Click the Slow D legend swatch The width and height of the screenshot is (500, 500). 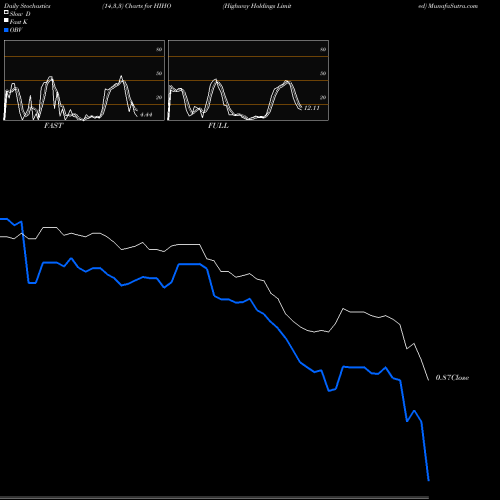[6, 12]
